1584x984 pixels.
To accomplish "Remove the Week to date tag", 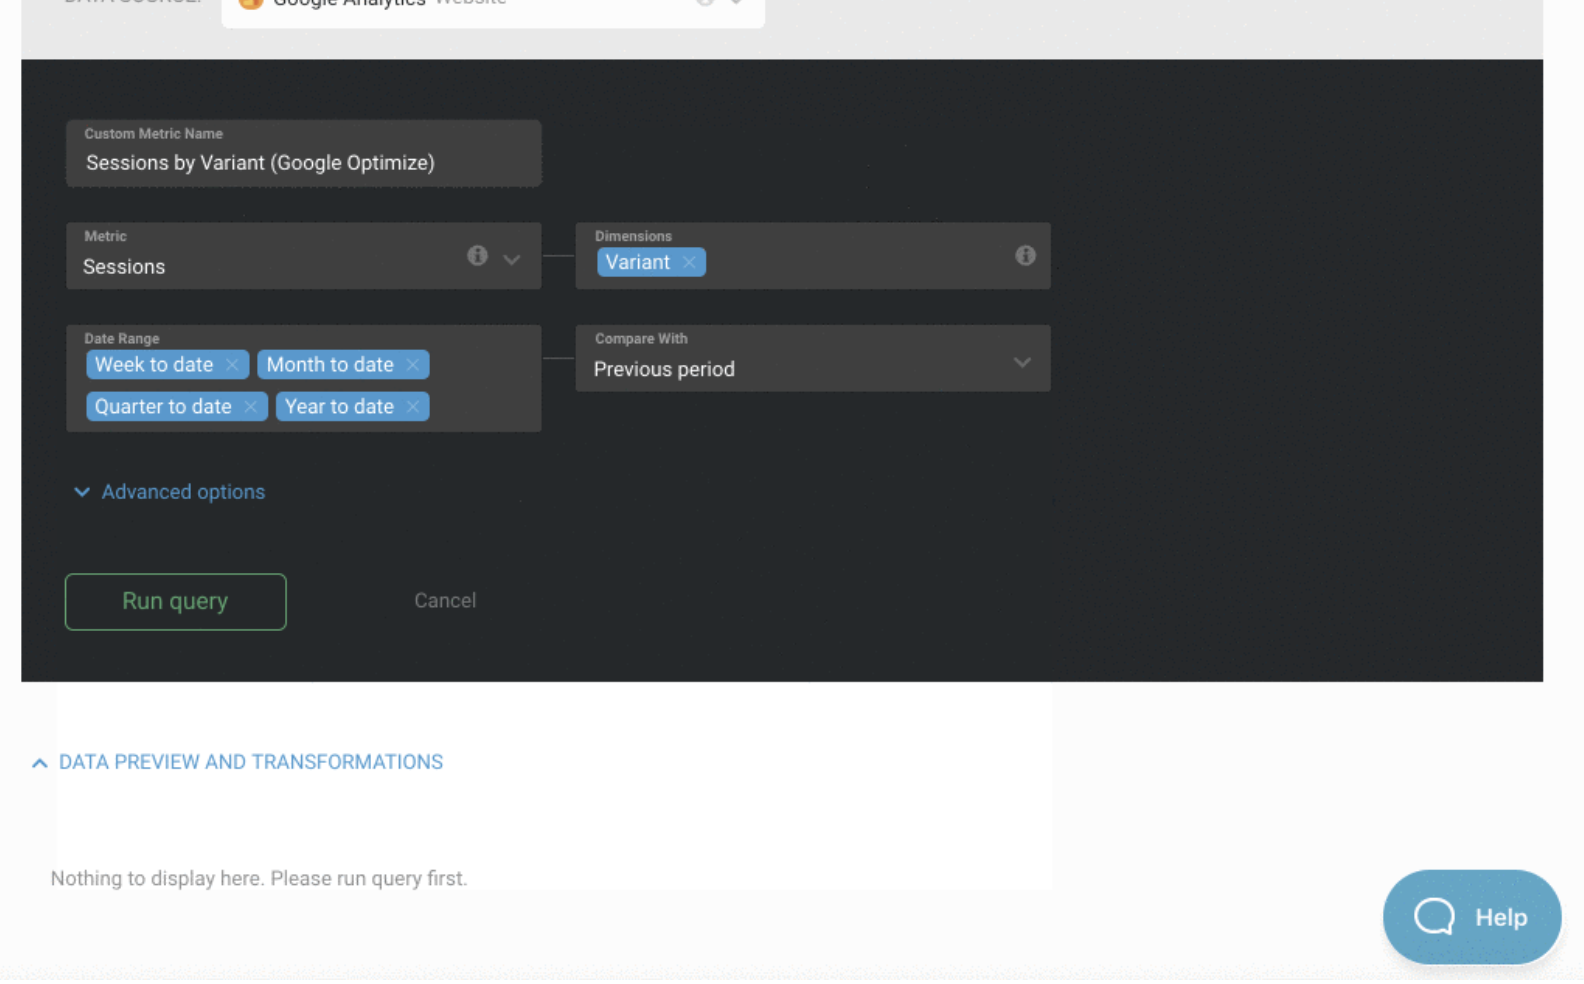I will click(x=232, y=365).
